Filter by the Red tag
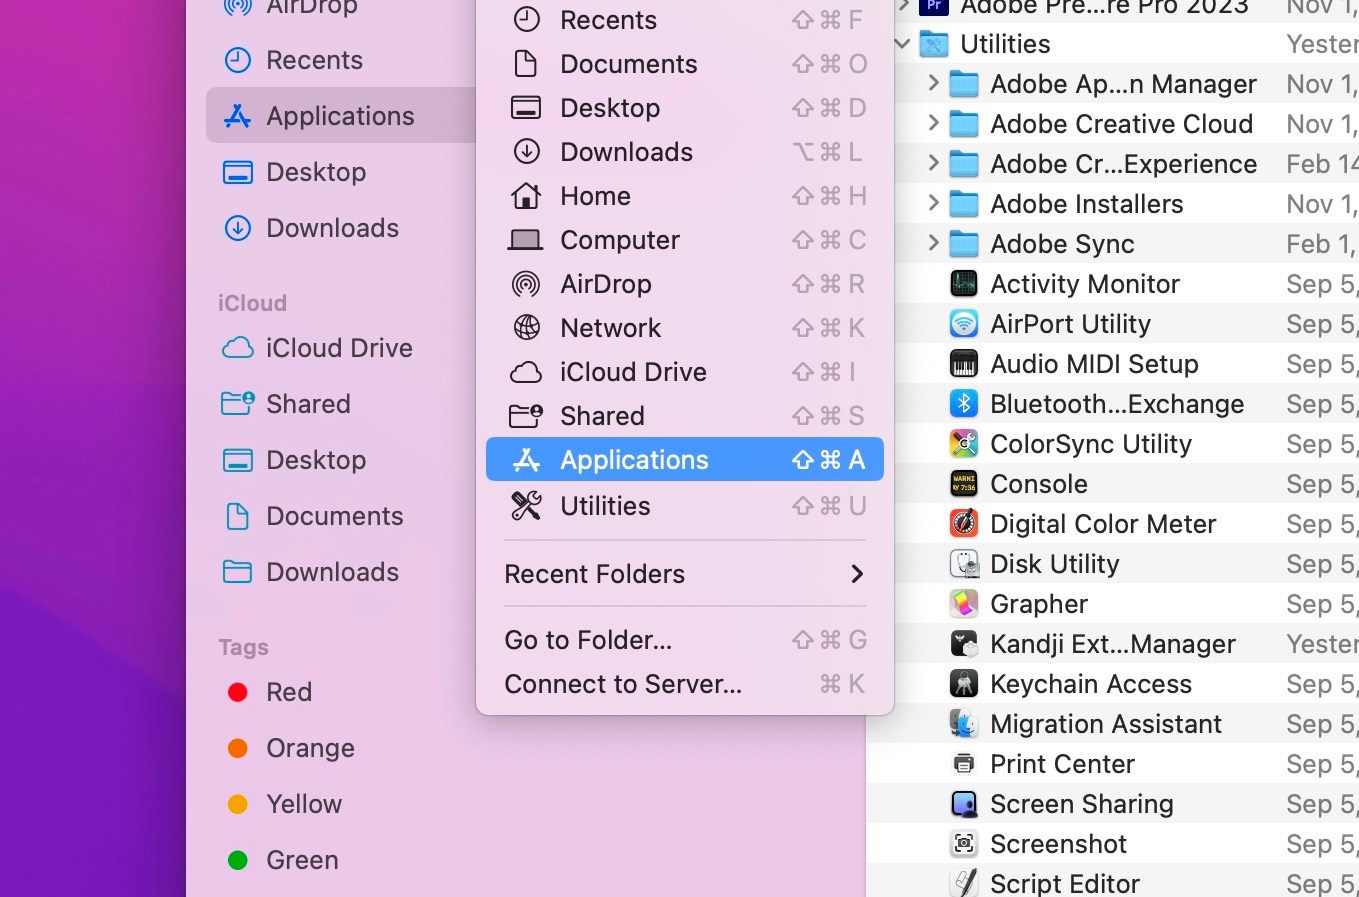 [288, 692]
